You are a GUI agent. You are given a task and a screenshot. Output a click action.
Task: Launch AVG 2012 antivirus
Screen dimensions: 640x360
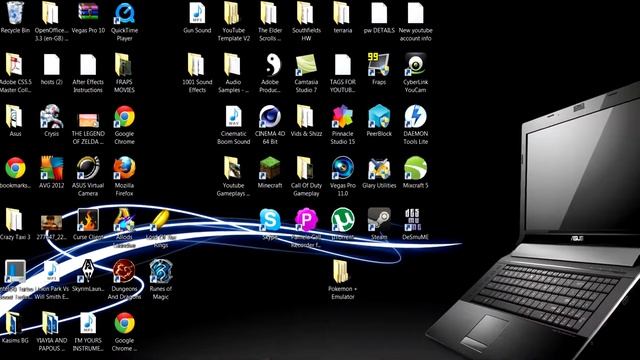(51, 168)
